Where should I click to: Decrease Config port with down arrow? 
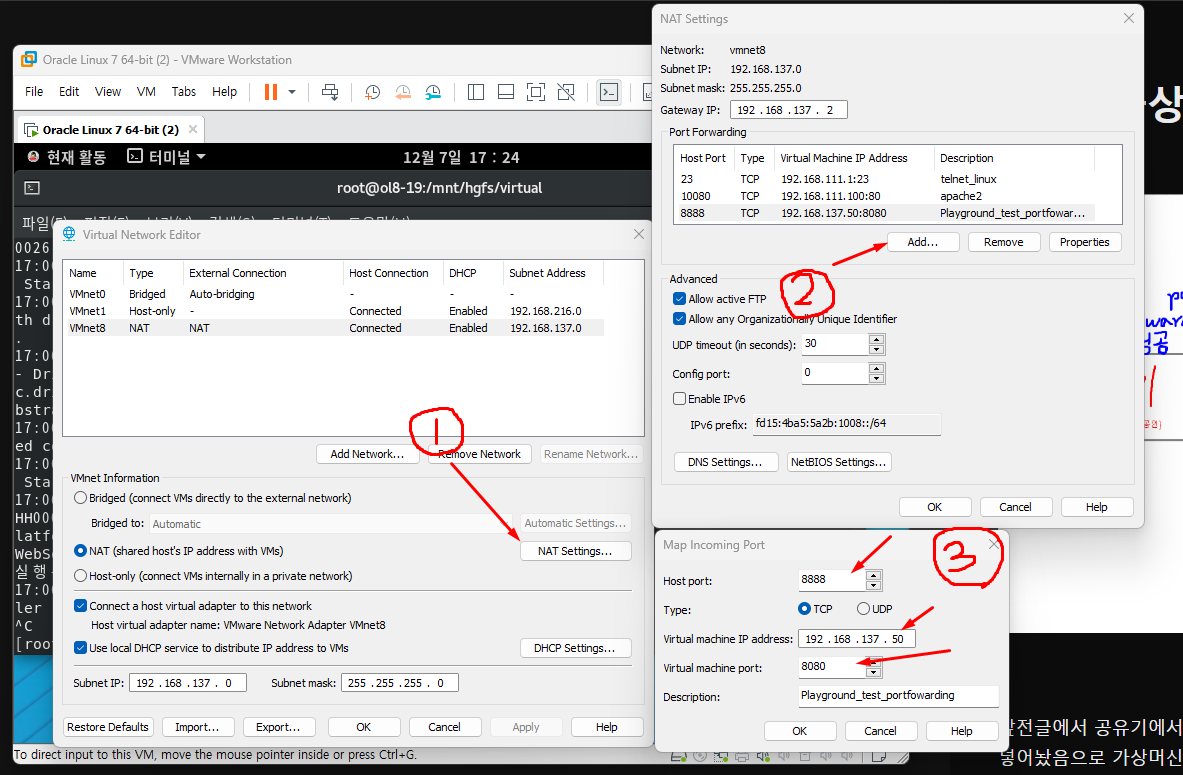876,378
